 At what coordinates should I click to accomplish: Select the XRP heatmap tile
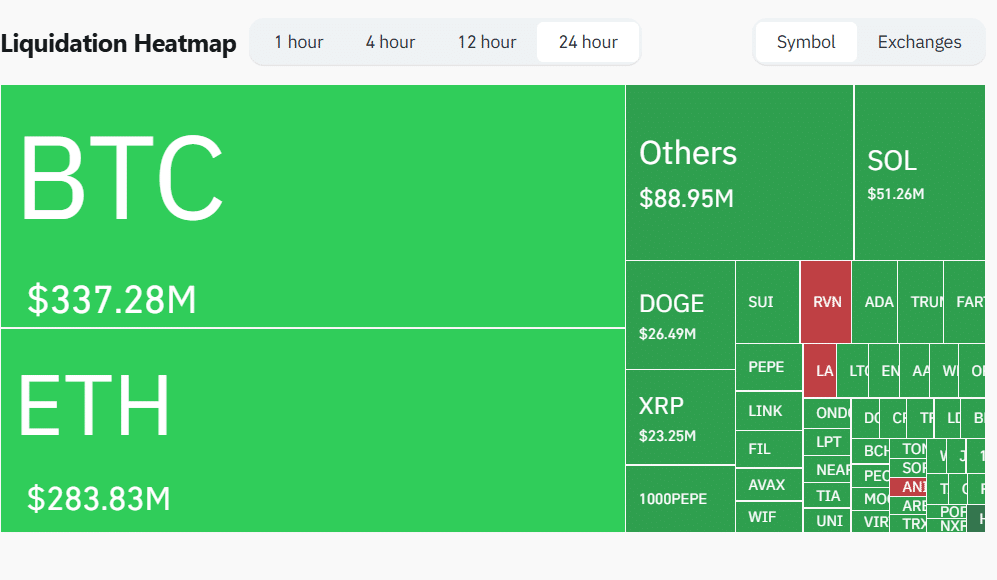pyautogui.click(x=680, y=417)
